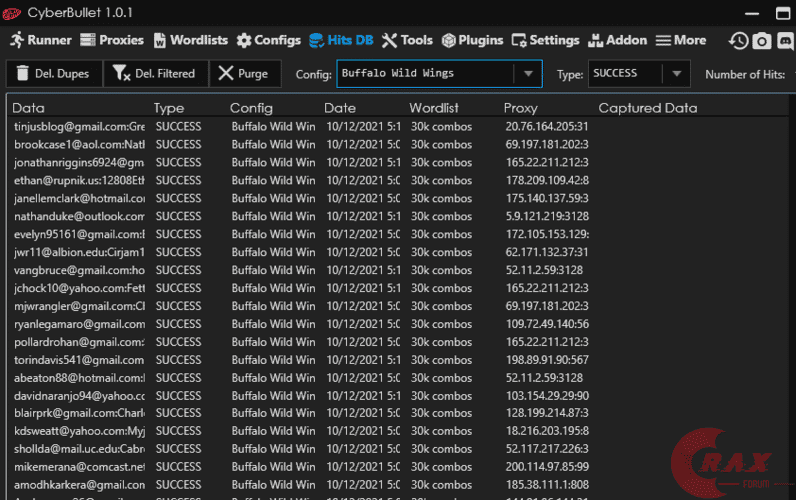Screen dimensions: 796x500
Task: Click the history clock icon
Action: click(x=738, y=41)
